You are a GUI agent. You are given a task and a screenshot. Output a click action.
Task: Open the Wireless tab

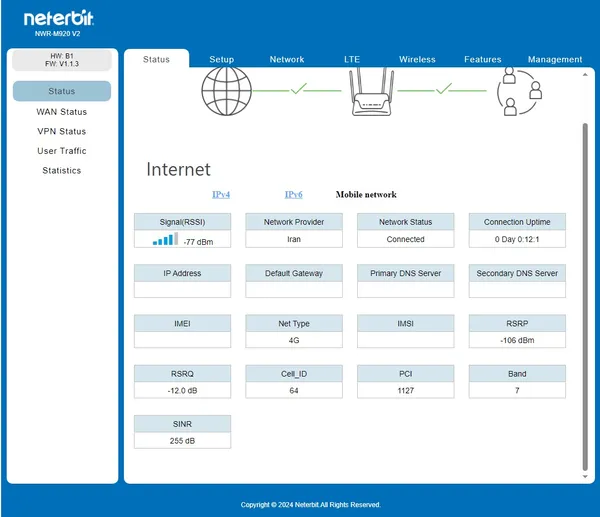coord(417,59)
